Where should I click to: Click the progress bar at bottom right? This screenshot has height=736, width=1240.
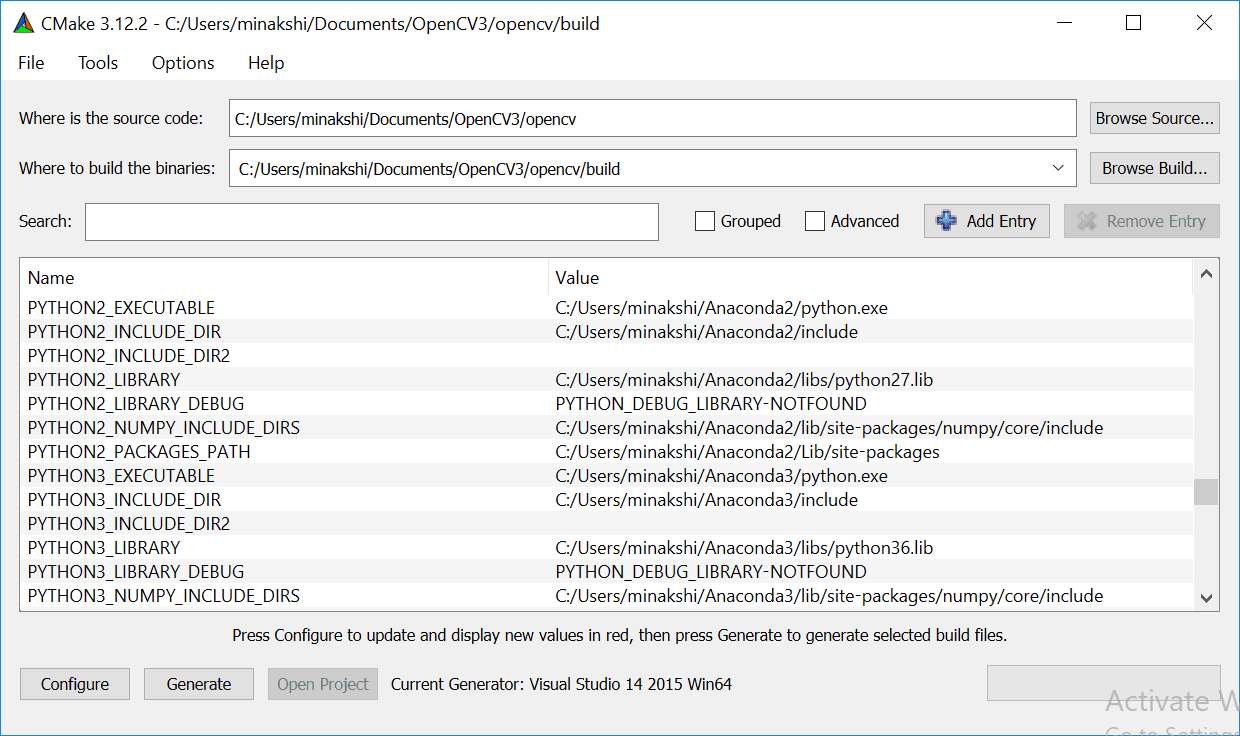point(1104,683)
